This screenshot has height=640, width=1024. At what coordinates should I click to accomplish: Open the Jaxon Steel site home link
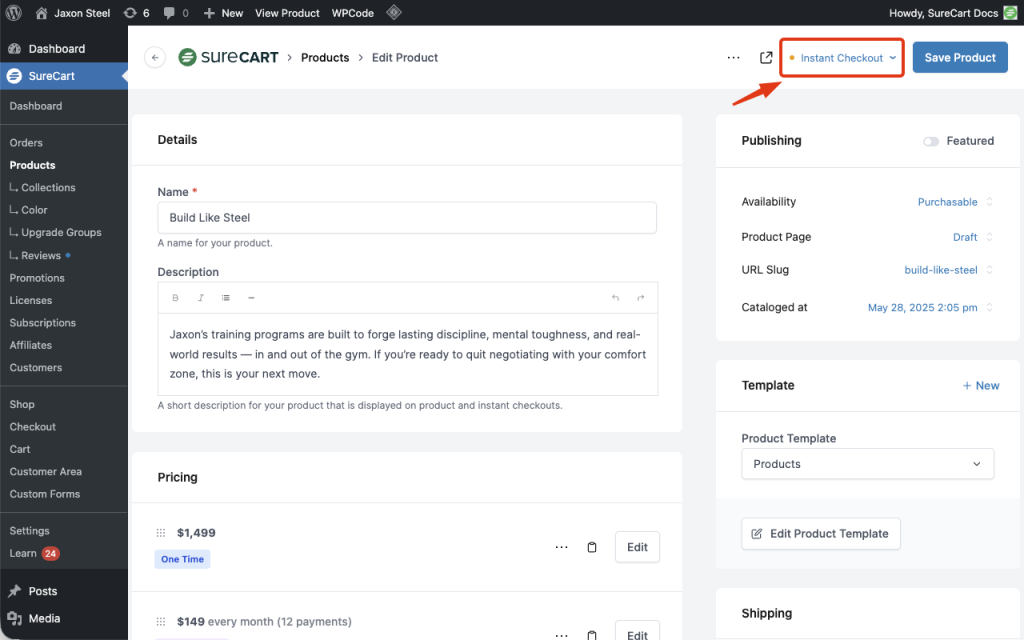click(x=72, y=13)
